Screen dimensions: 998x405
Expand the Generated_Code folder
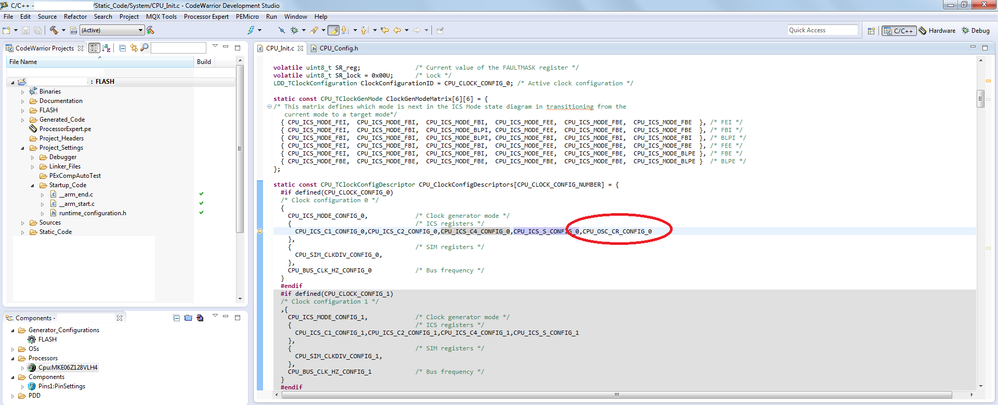pyautogui.click(x=22, y=119)
